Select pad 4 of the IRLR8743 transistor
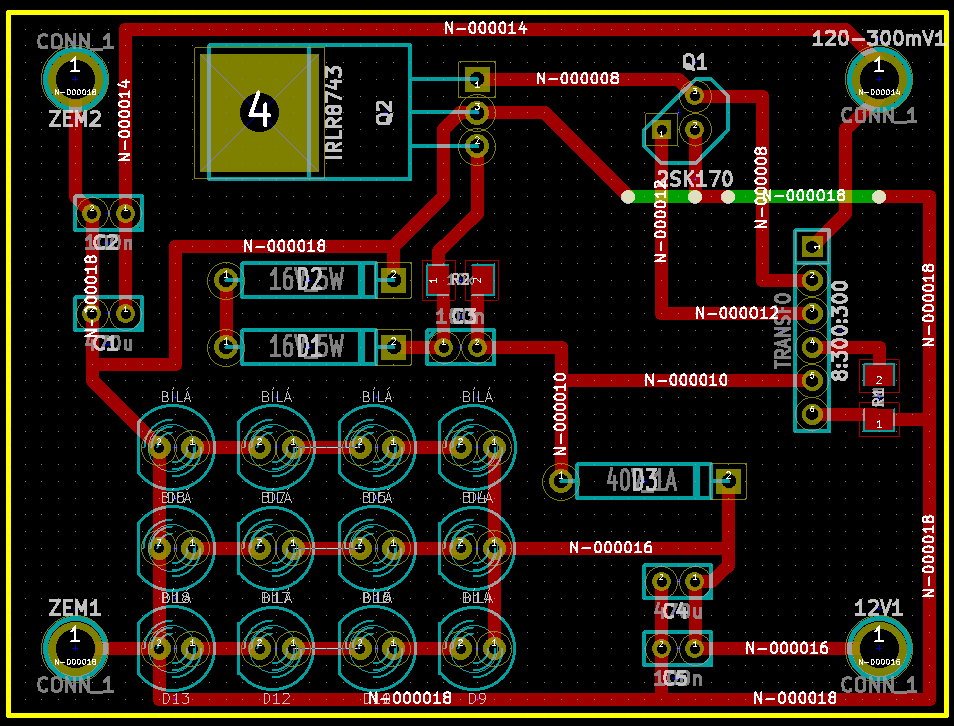Screen dimensions: 954x726 point(260,111)
